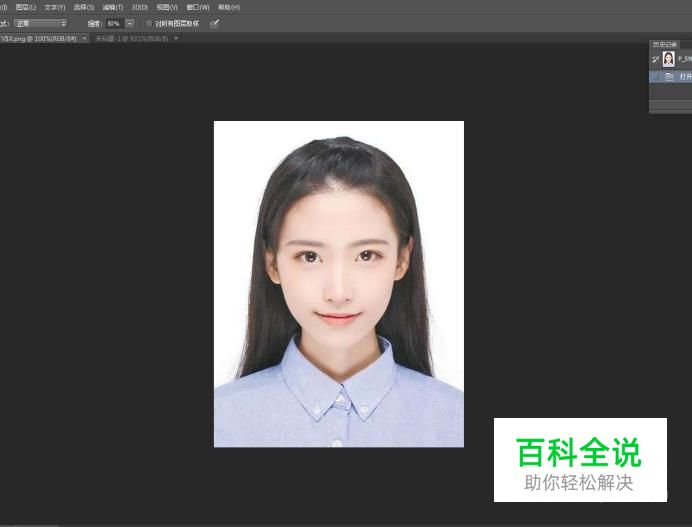This screenshot has width=692, height=527.
Task: Select the 打开 history step
Action: (685, 76)
